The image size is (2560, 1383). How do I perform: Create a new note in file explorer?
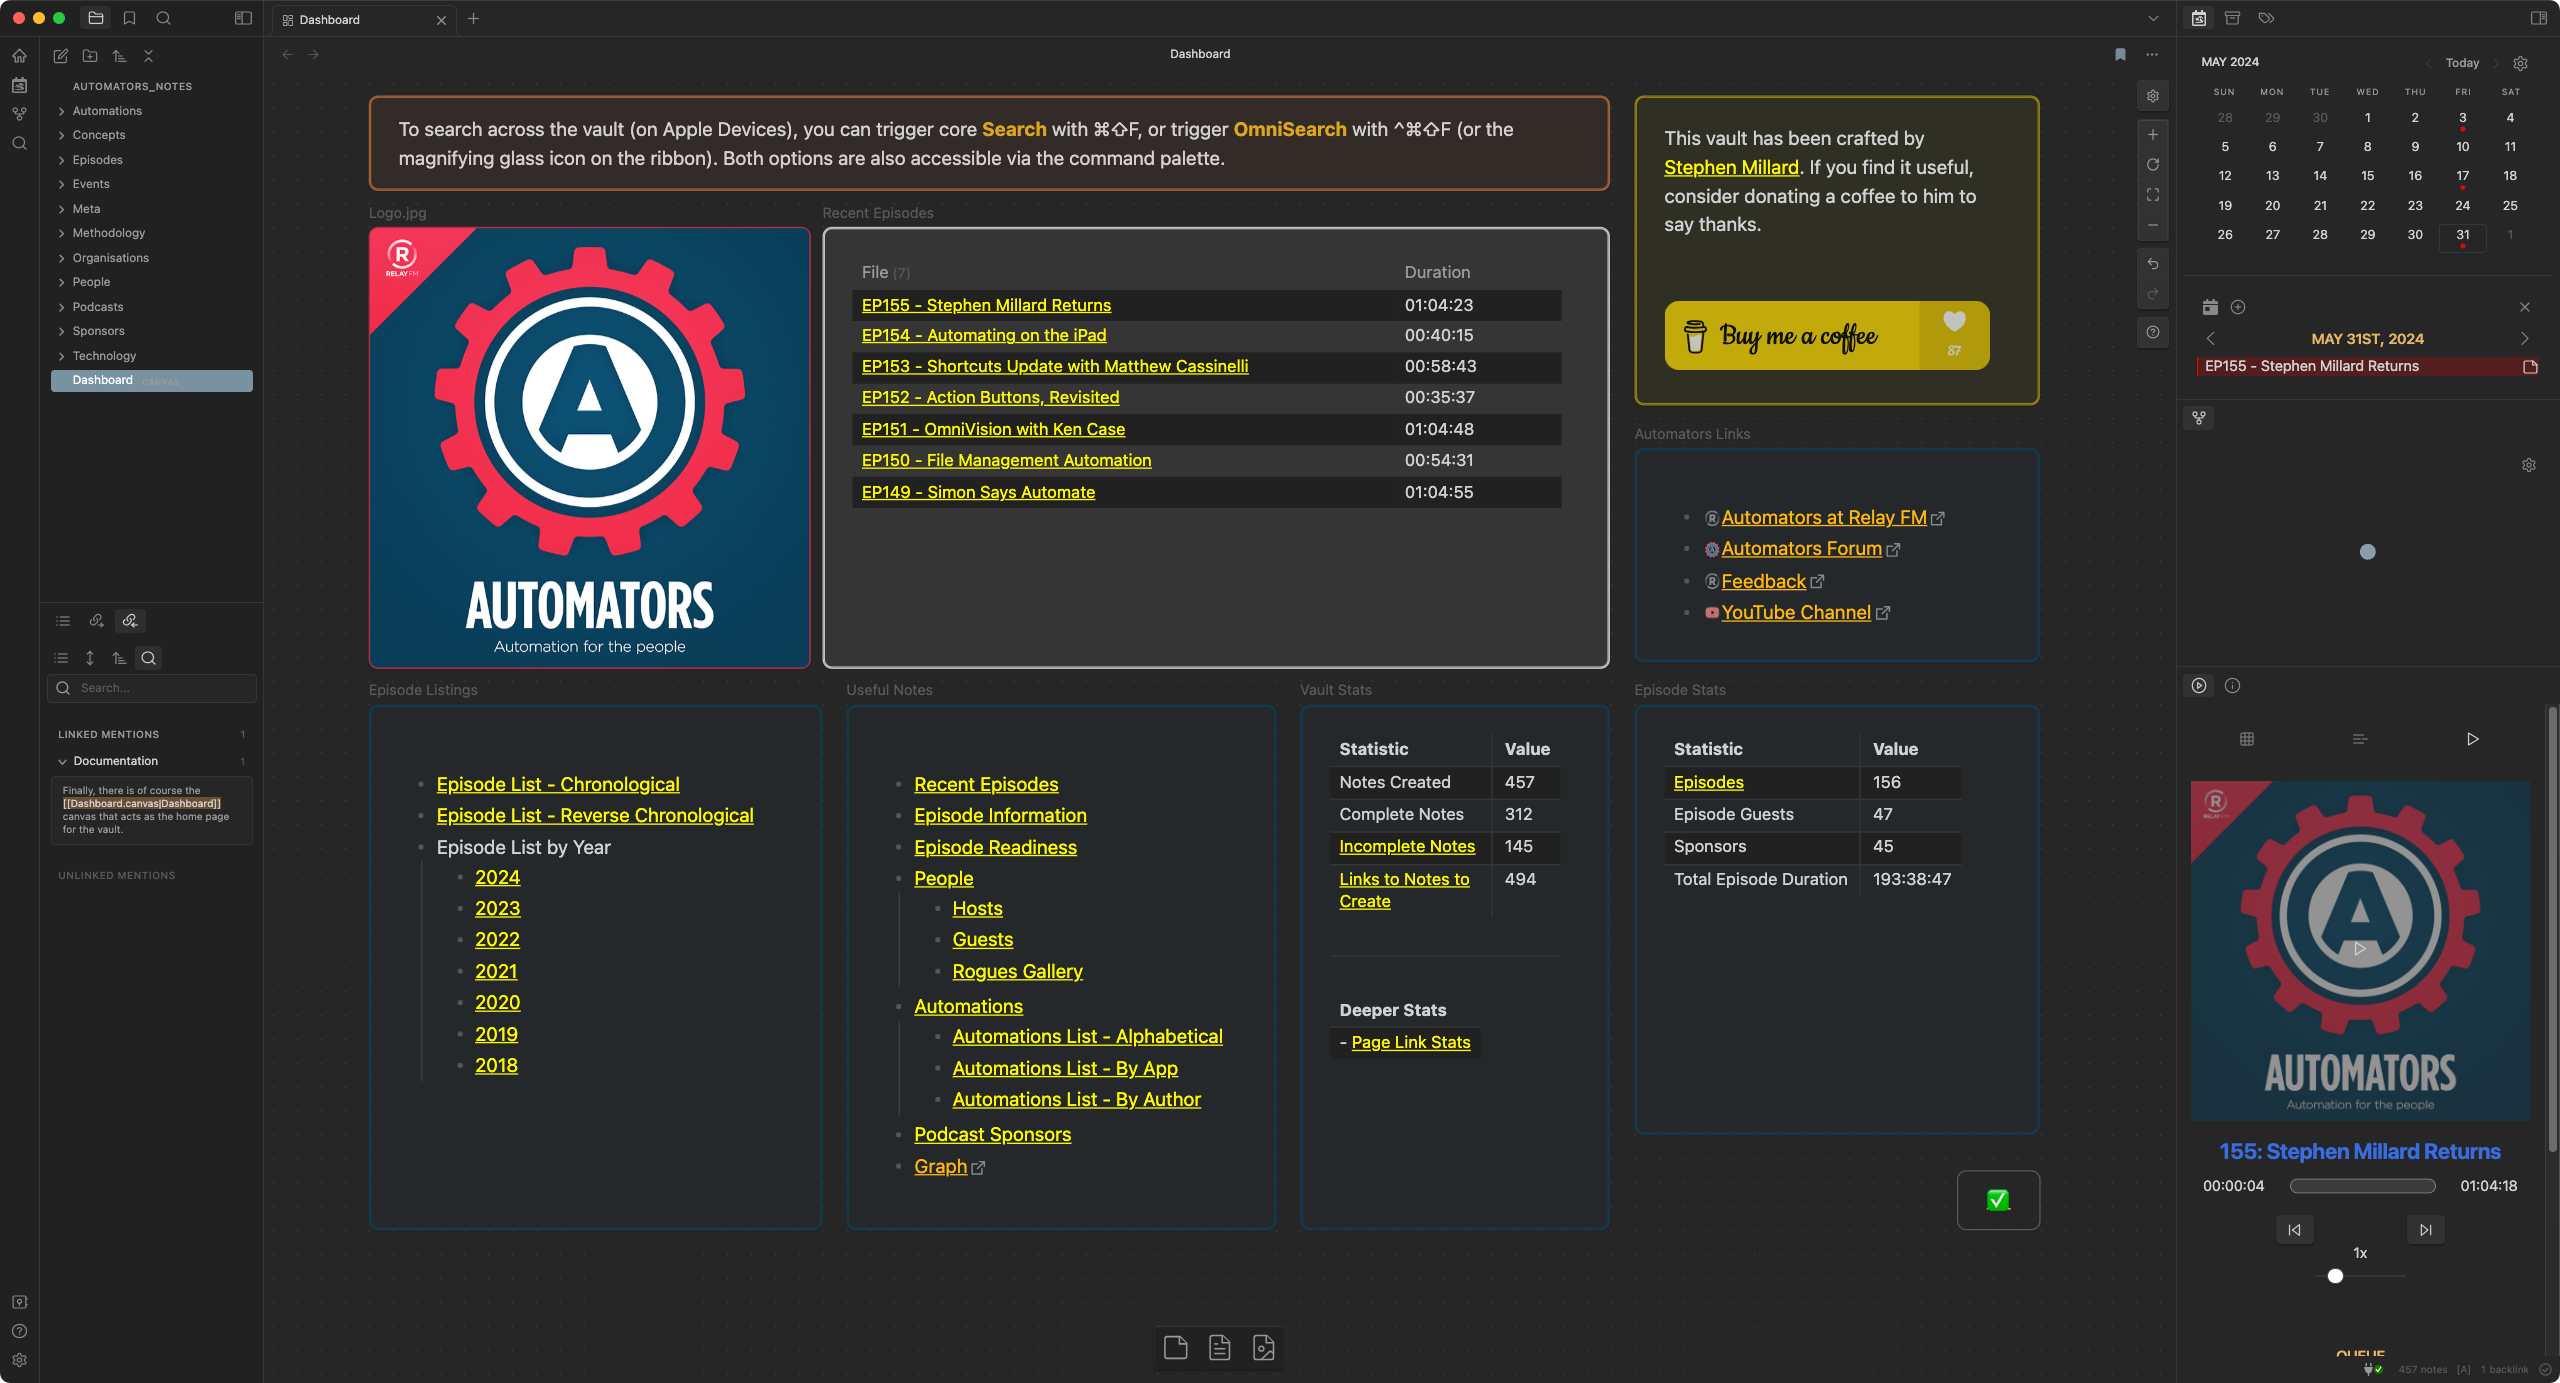point(61,56)
